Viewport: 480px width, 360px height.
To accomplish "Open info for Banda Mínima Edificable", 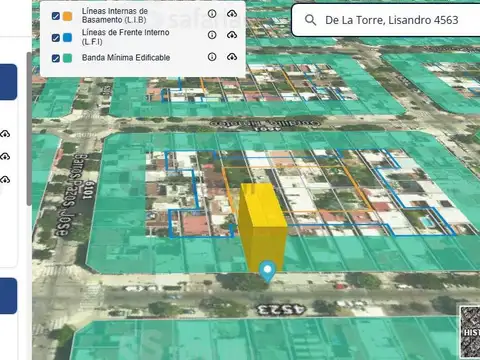I will (x=212, y=57).
